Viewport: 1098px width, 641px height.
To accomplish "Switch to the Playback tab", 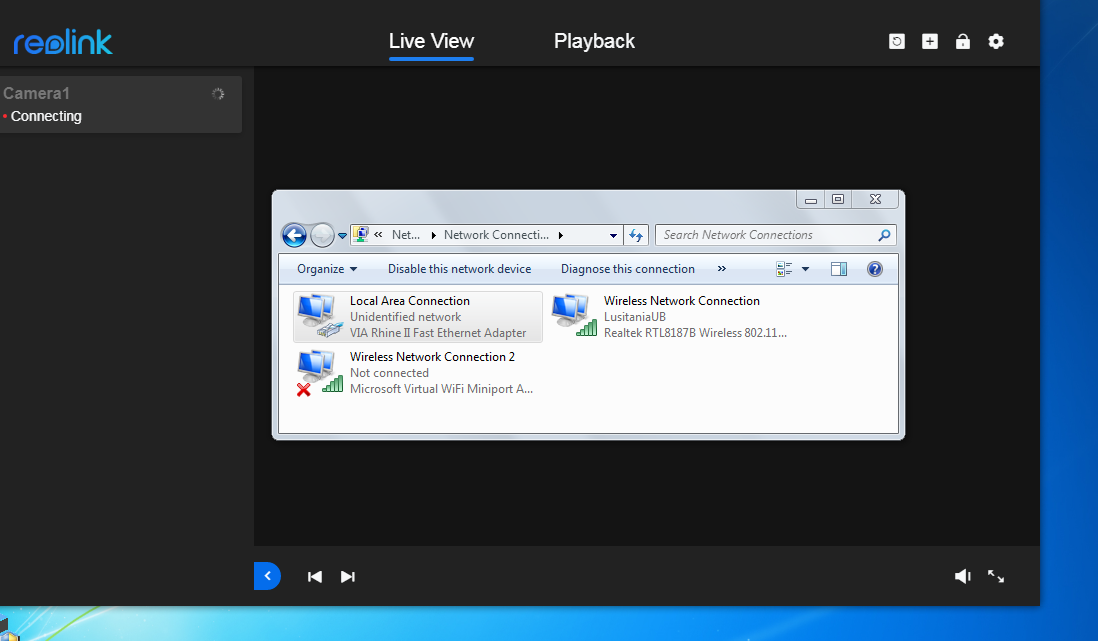I will coord(594,41).
